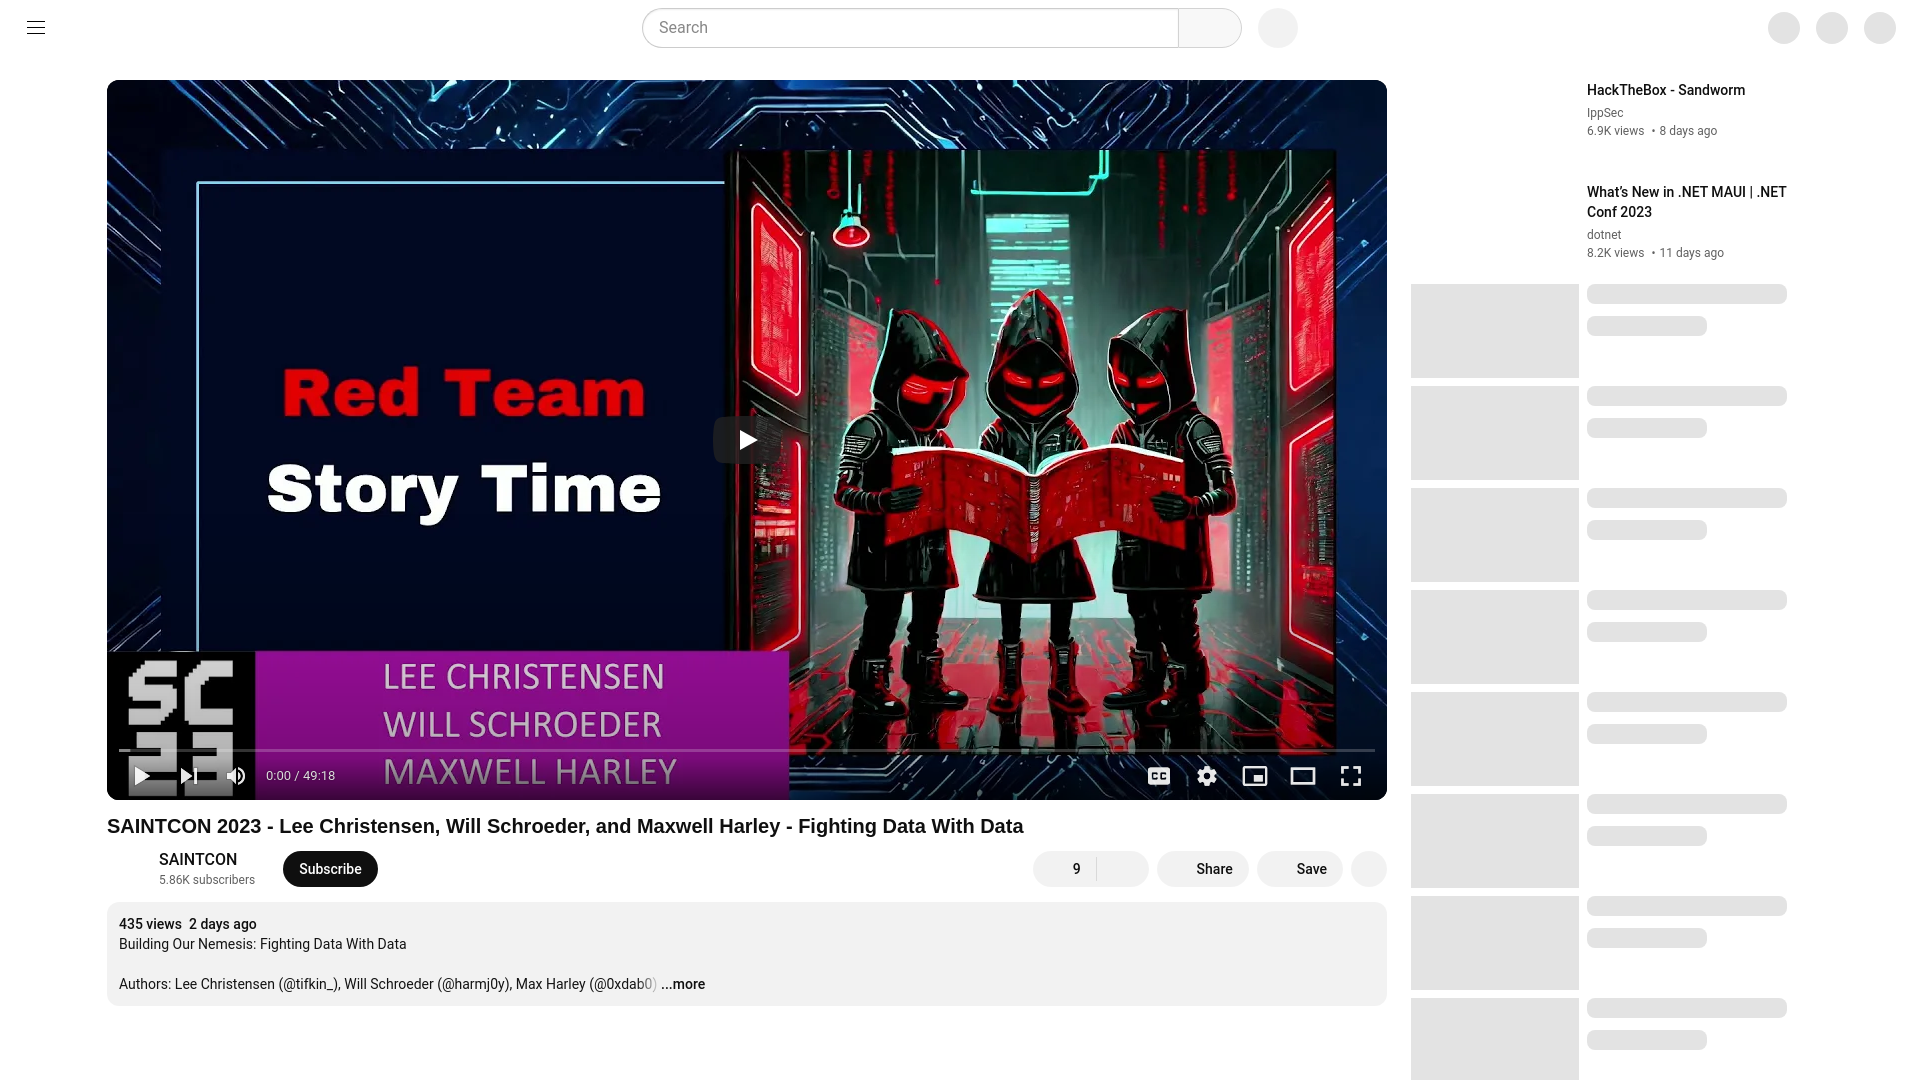Viewport: 1920px width, 1080px height.
Task: Dislike the video
Action: tap(1123, 869)
